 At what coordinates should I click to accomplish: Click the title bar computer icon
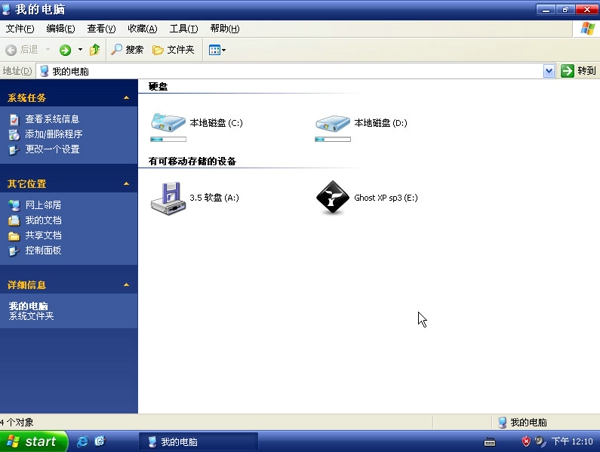[6, 9]
